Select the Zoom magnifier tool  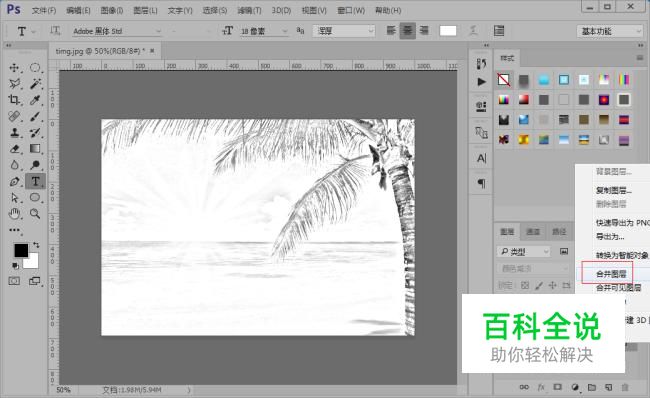pos(35,214)
